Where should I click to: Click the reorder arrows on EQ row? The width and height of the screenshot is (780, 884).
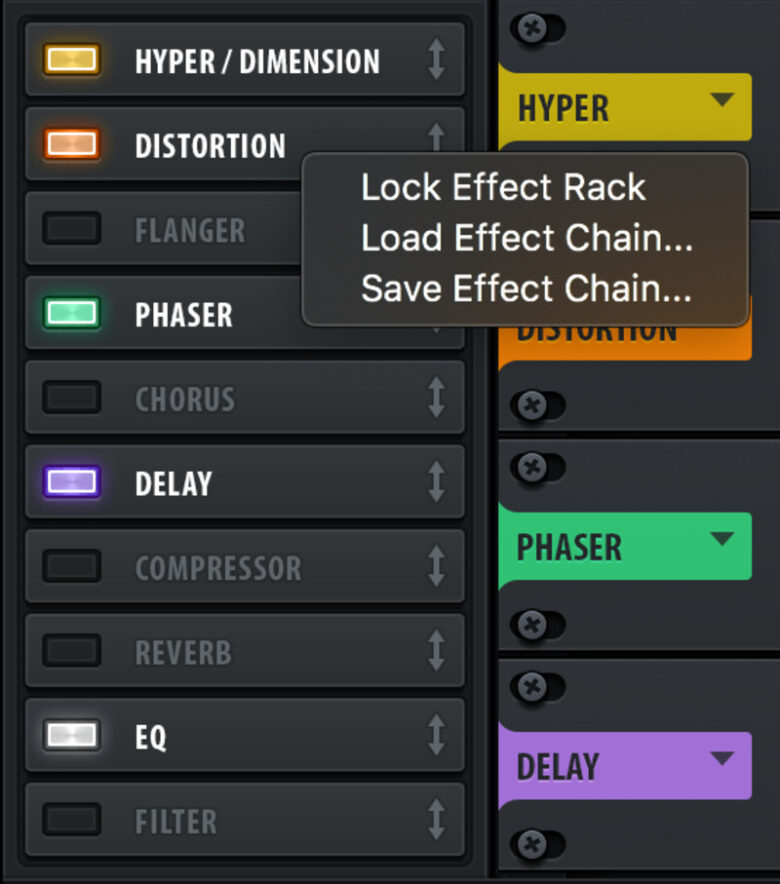click(435, 736)
